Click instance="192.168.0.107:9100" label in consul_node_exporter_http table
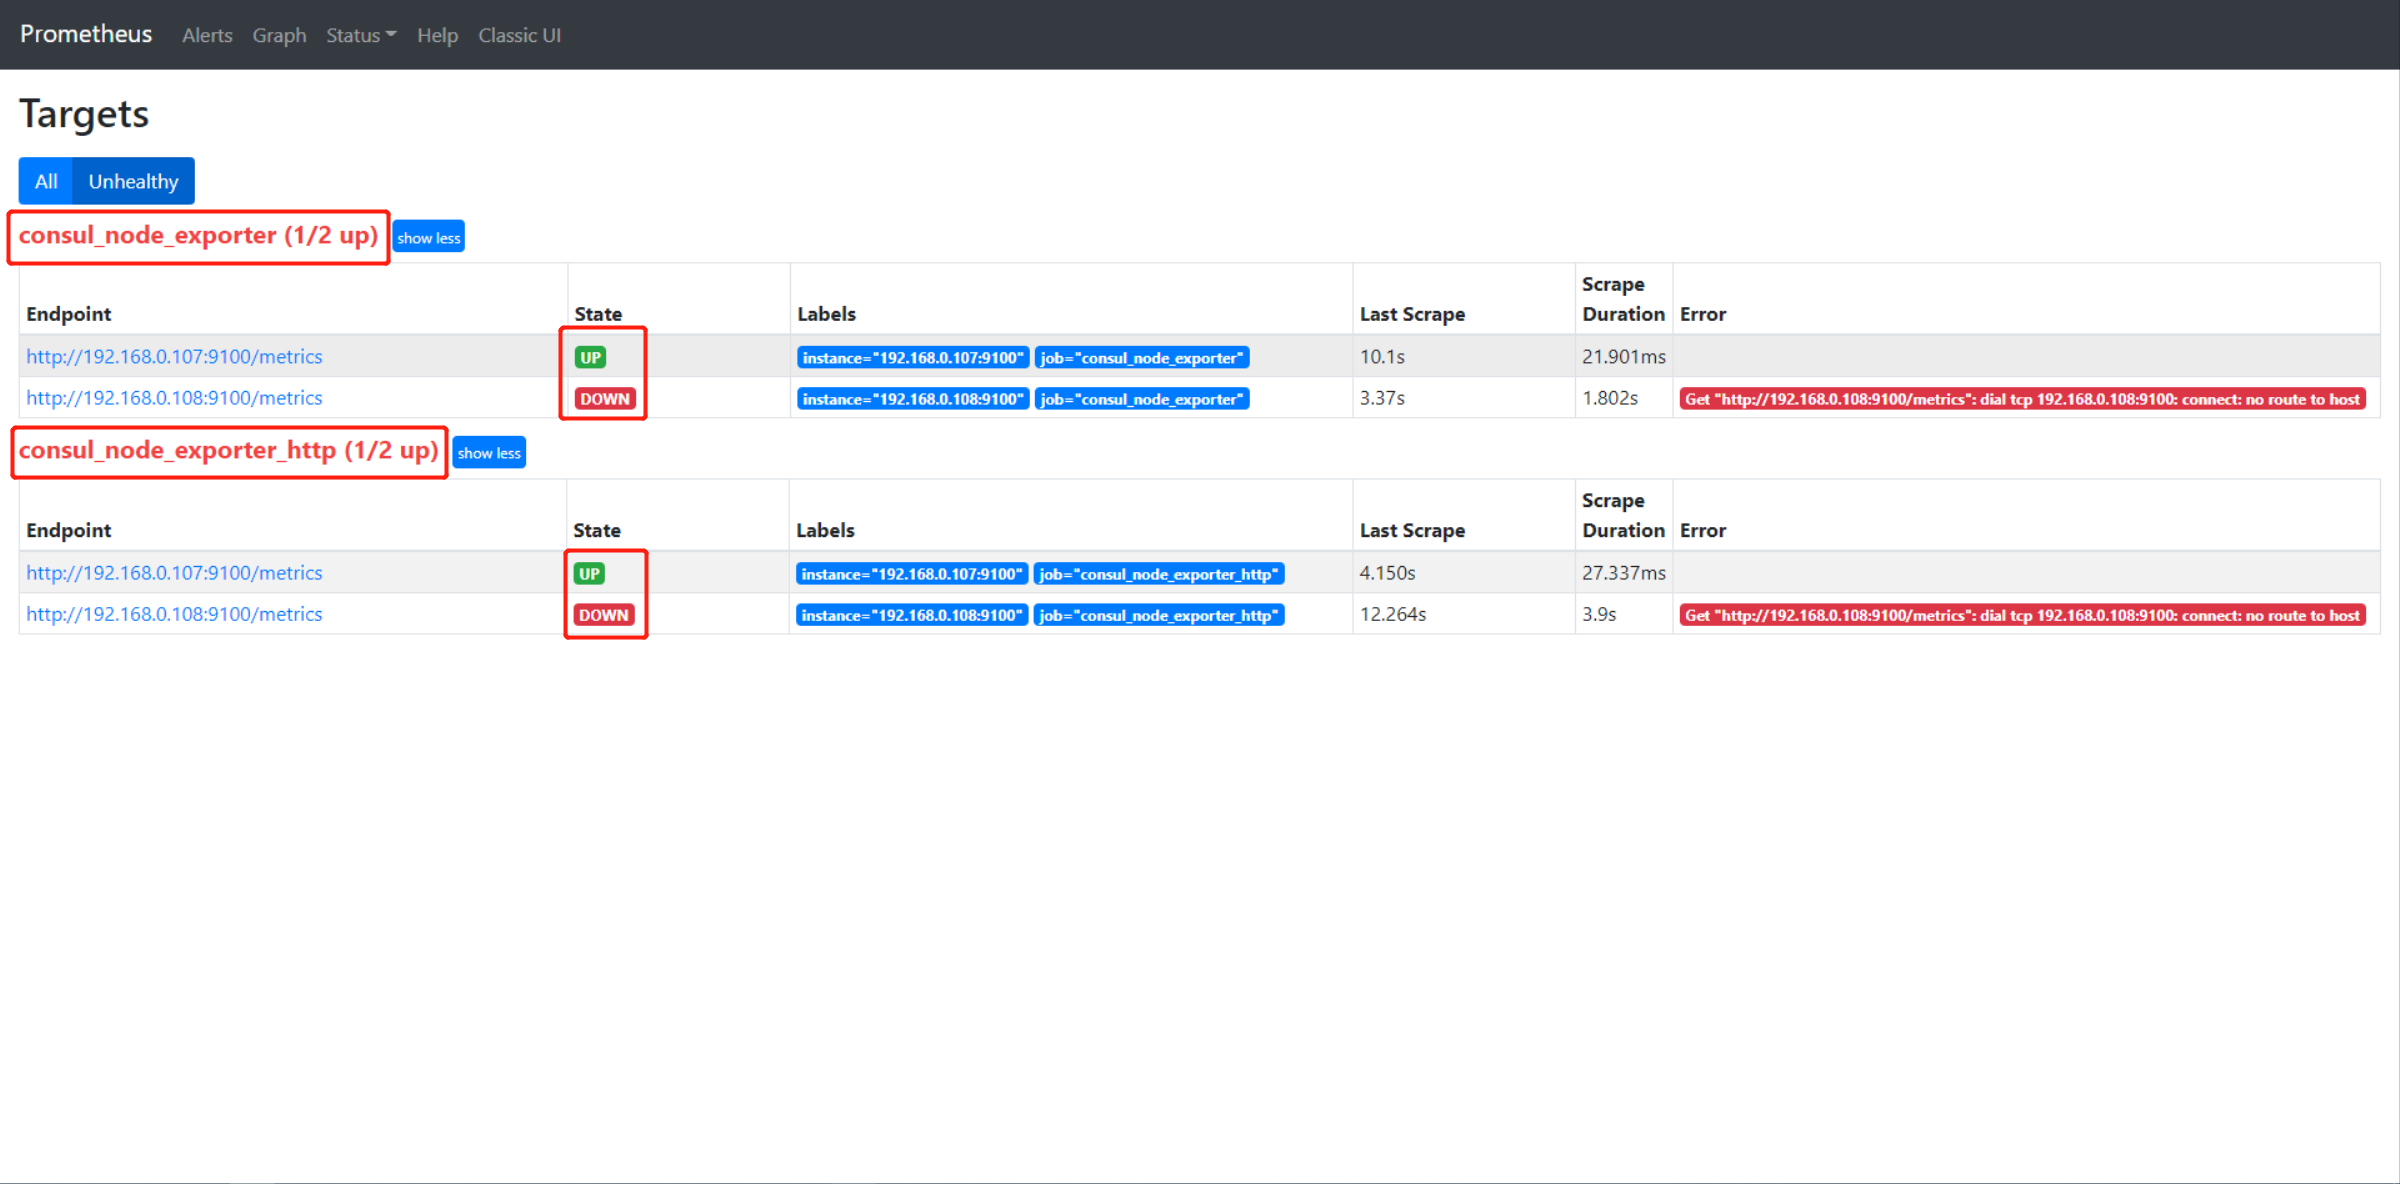Viewport: 2400px width, 1184px height. [912, 573]
